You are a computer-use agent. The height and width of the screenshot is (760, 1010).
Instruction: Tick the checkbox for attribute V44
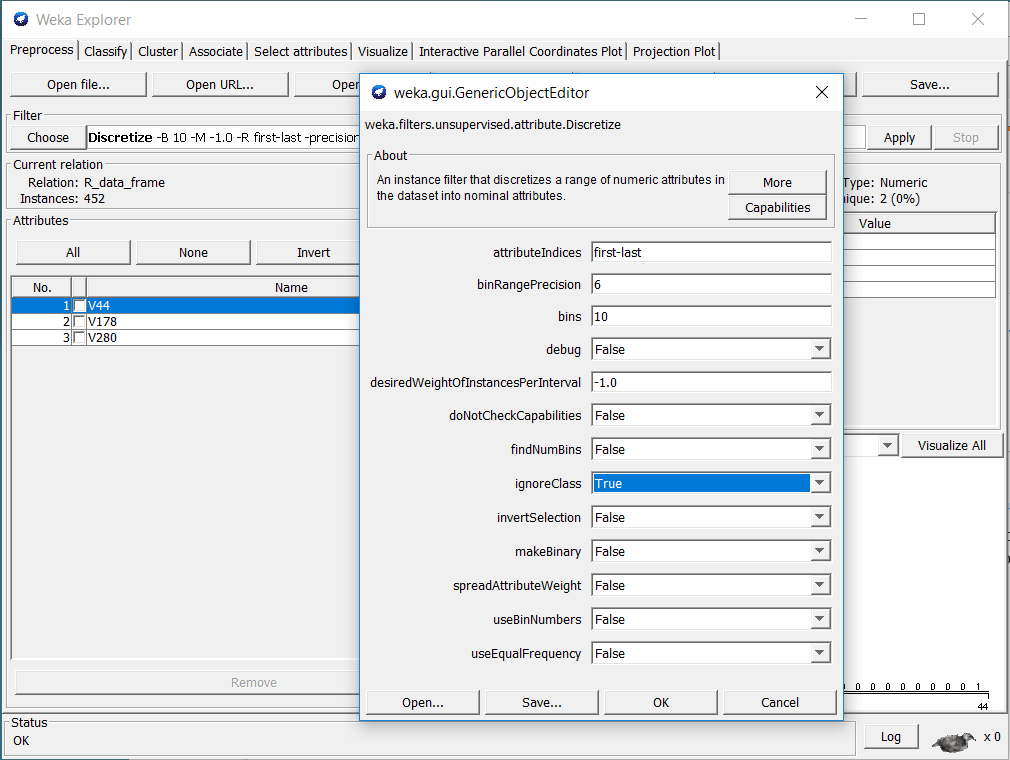(x=79, y=305)
